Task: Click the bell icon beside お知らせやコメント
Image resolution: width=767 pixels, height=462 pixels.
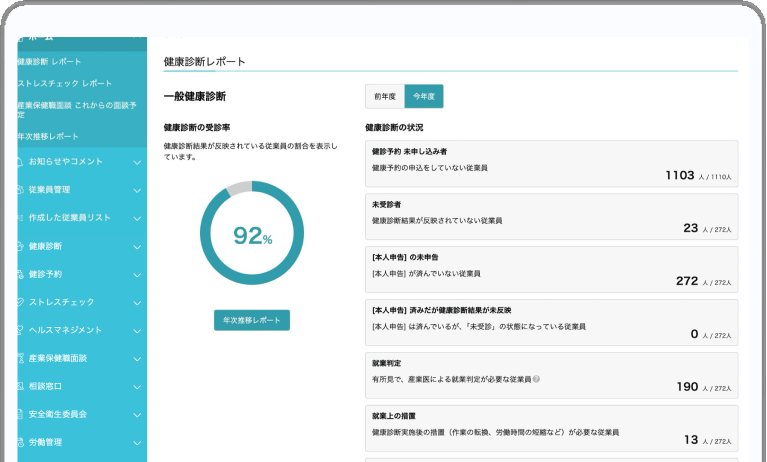Action: (20, 161)
